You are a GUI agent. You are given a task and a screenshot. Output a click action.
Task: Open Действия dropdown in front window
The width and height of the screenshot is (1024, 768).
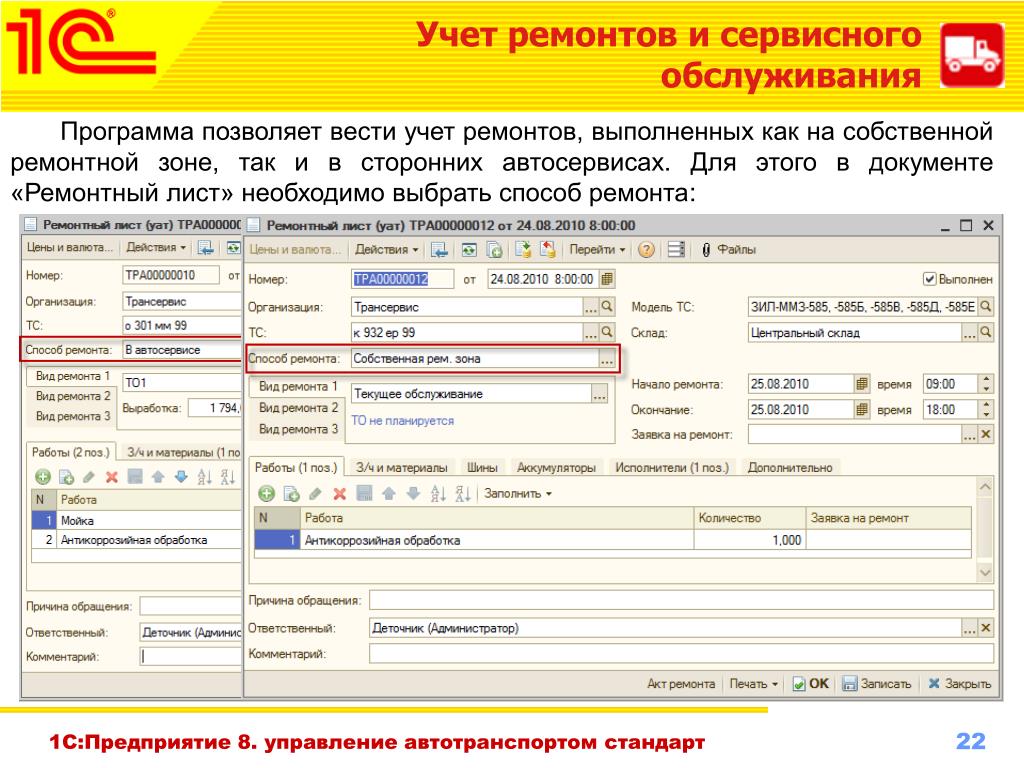coord(386,249)
